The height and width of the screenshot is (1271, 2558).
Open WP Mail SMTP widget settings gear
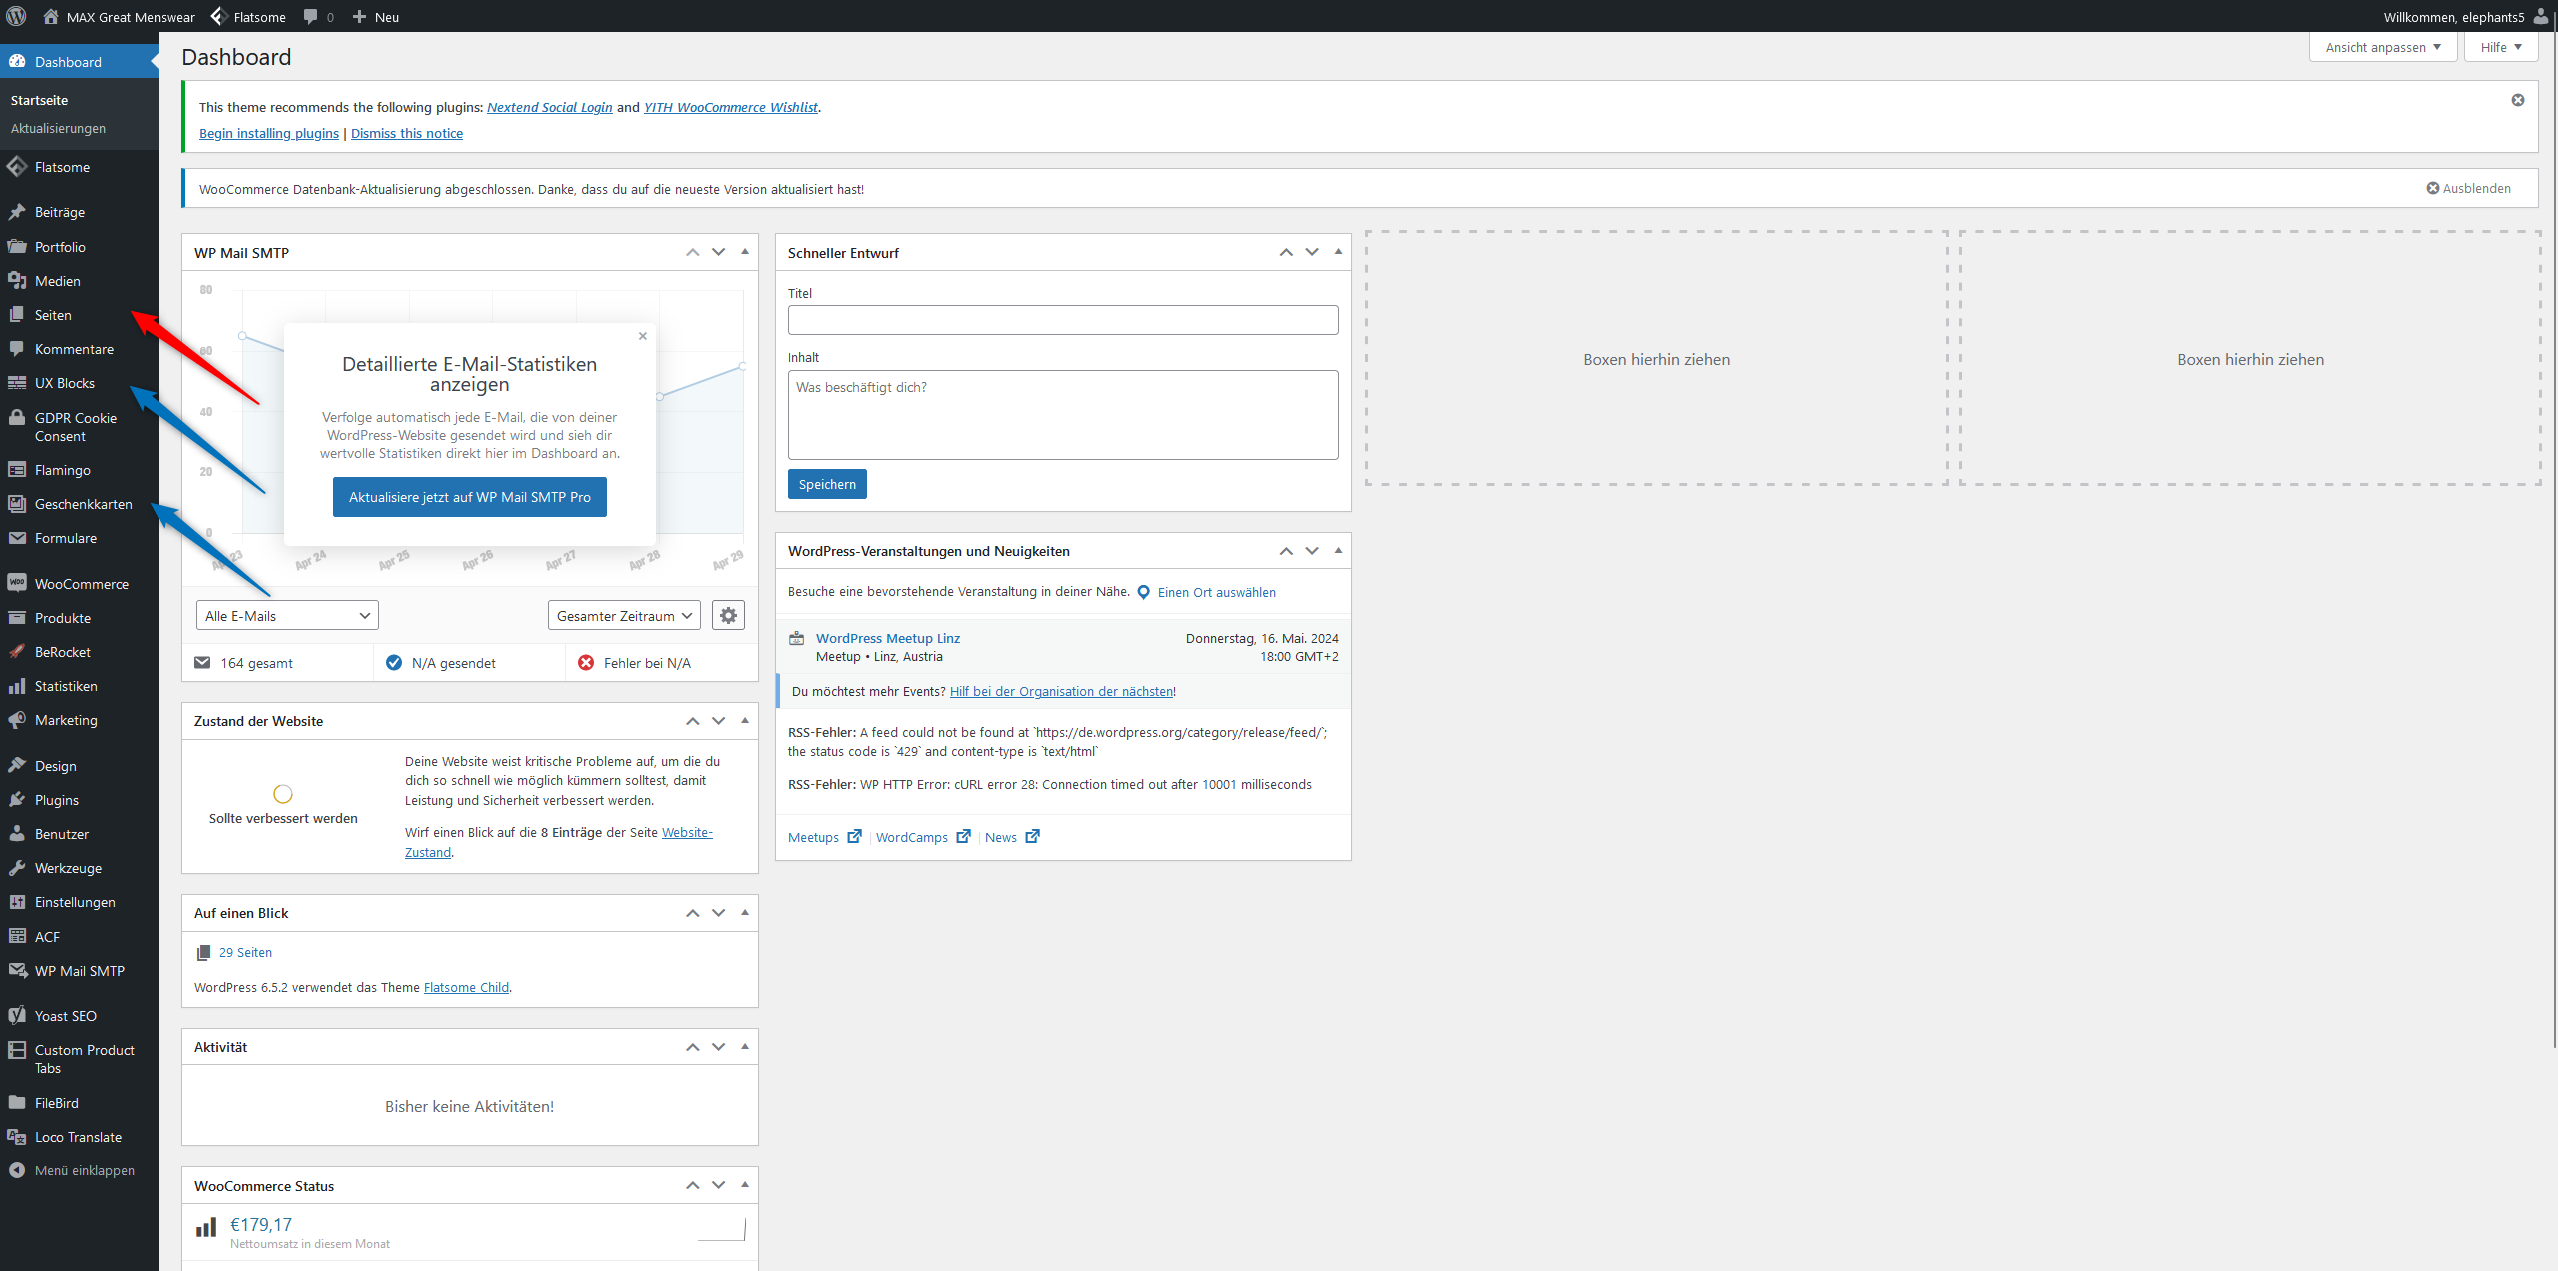click(x=728, y=615)
